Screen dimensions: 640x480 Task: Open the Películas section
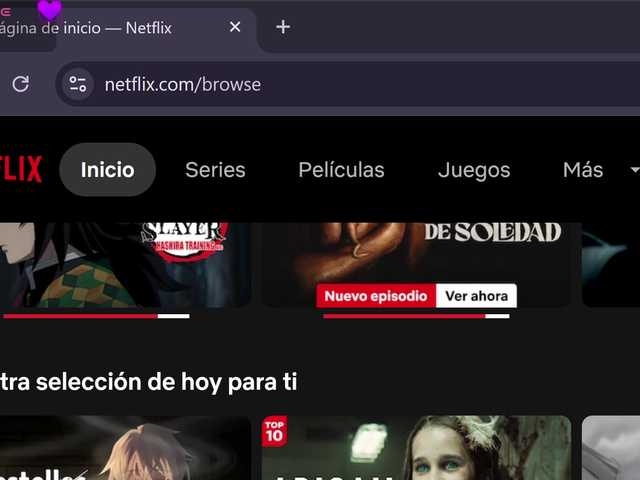tap(341, 169)
